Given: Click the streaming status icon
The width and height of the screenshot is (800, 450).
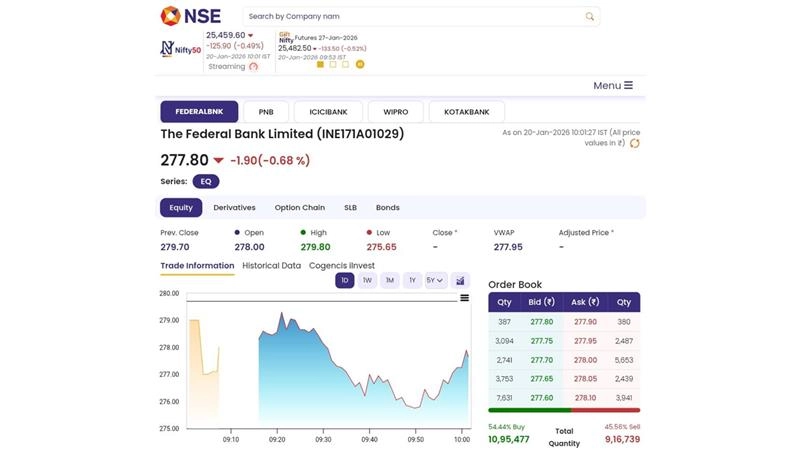Looking at the screenshot, I should (x=253, y=67).
